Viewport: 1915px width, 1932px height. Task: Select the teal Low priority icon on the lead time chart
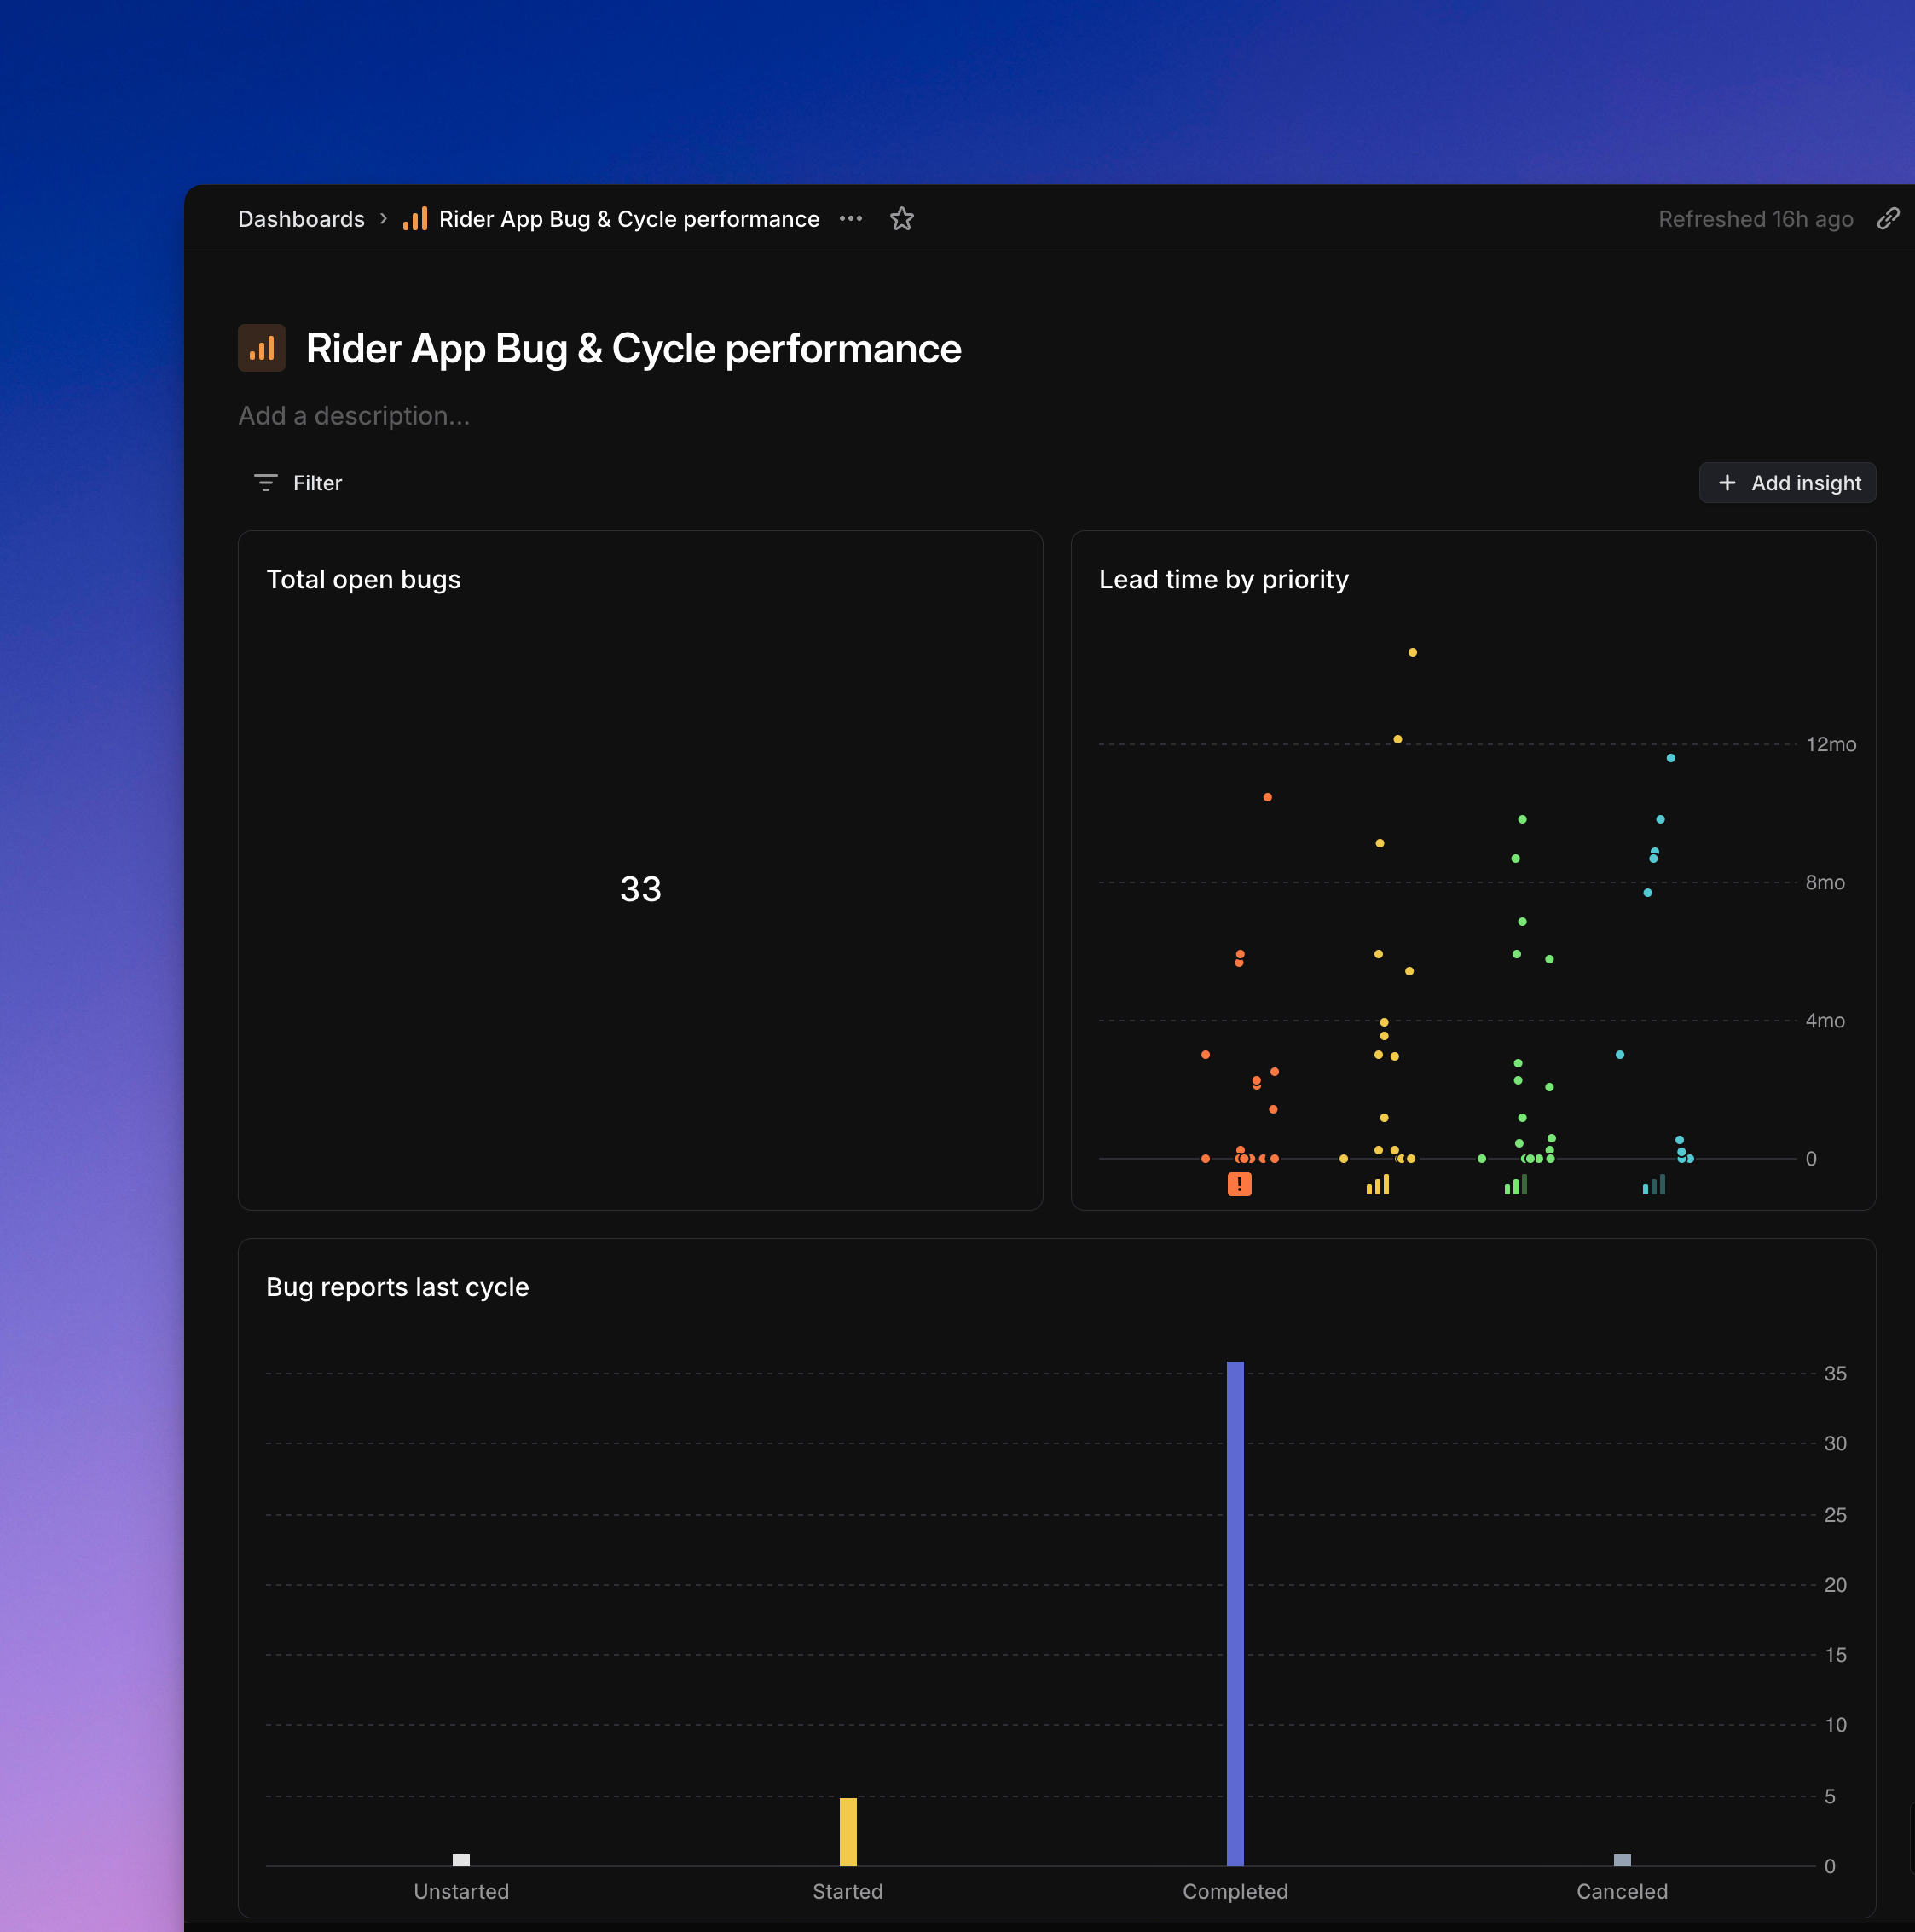coord(1653,1184)
